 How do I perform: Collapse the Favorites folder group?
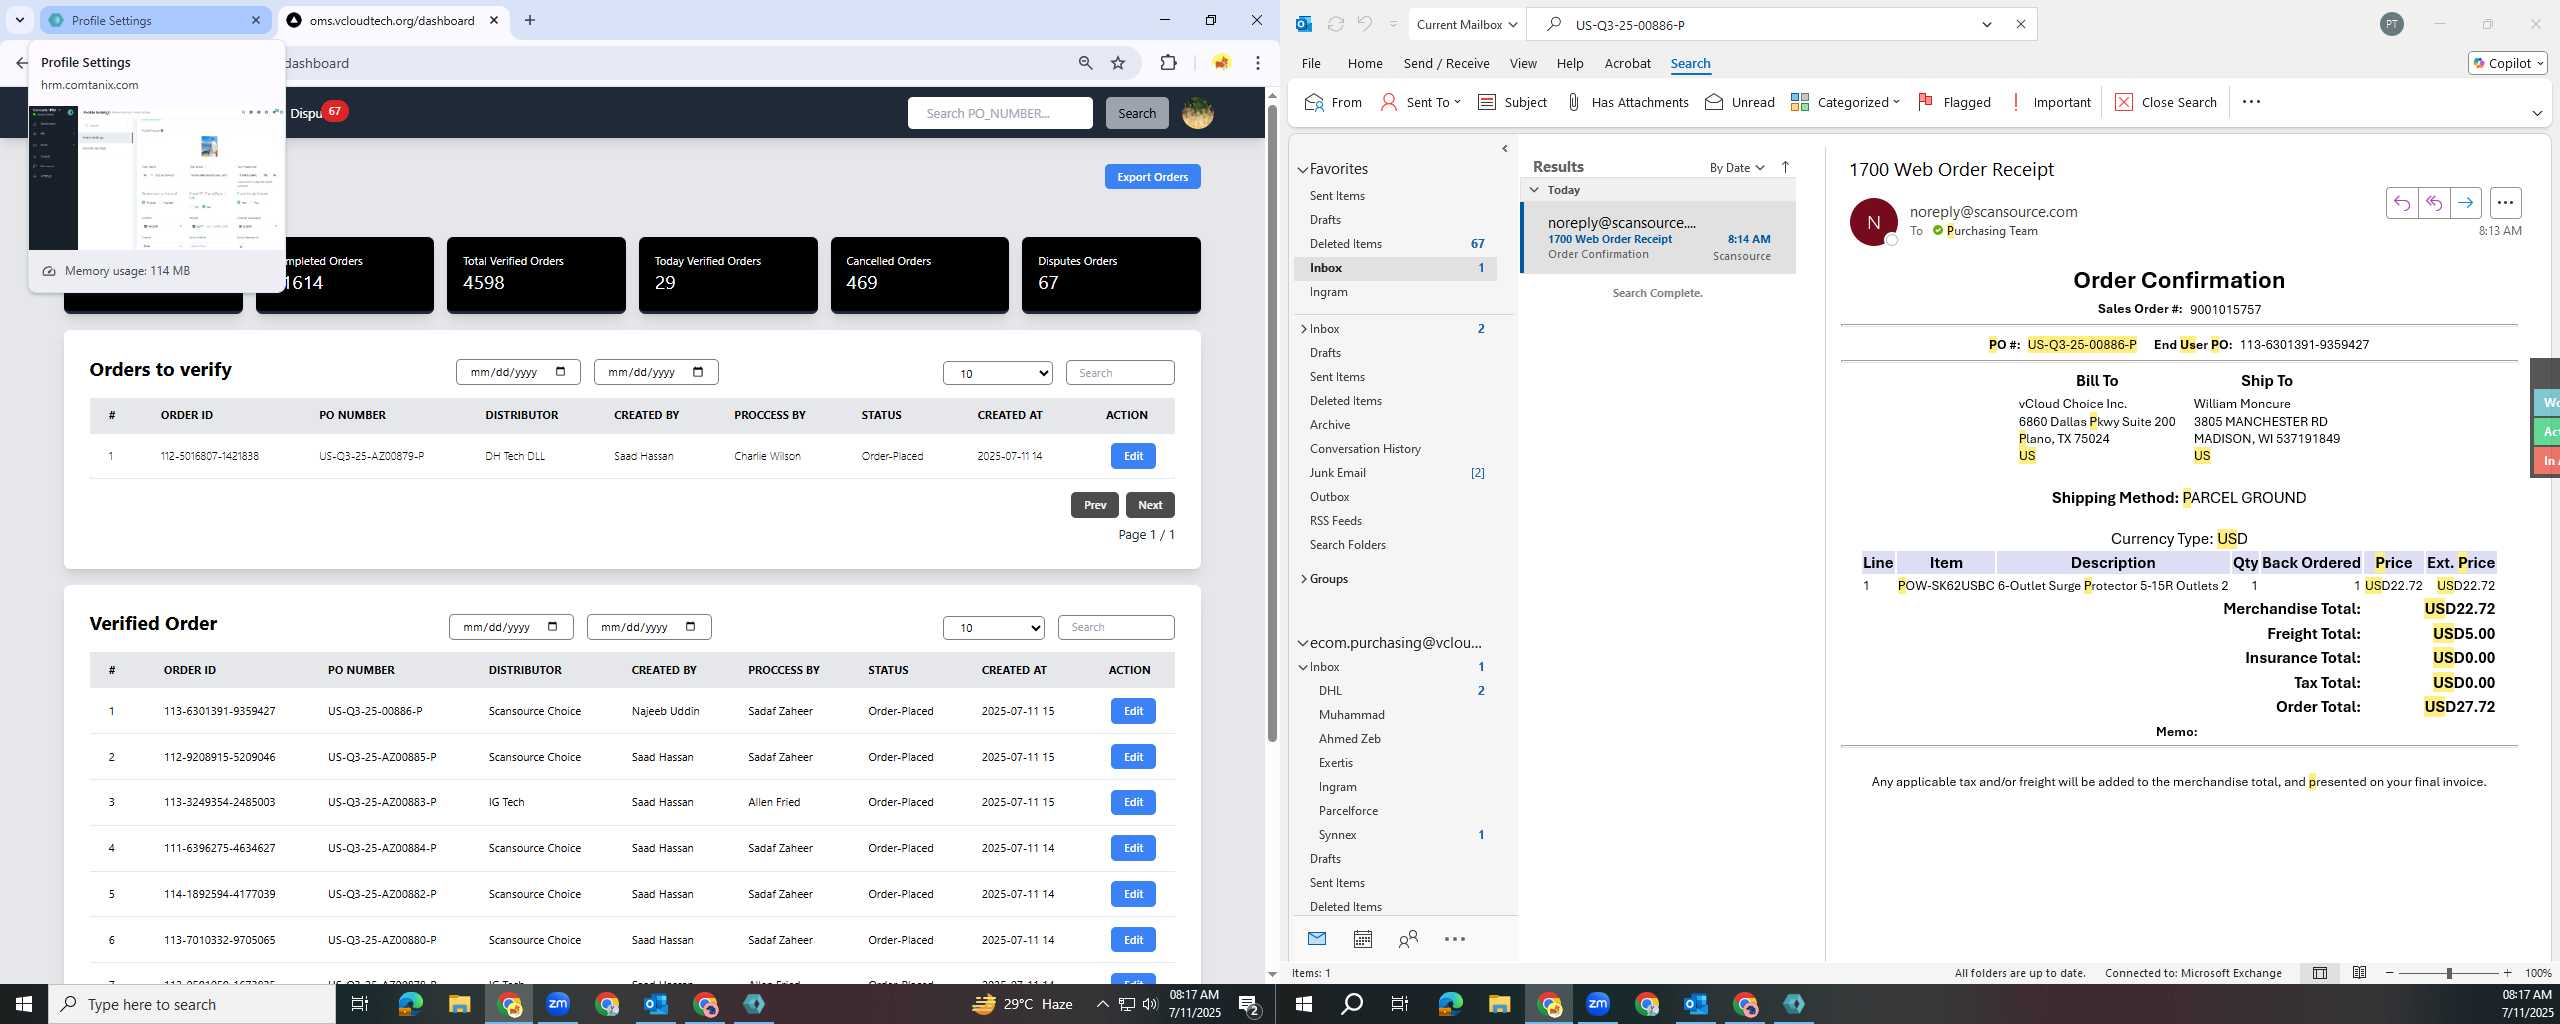1303,169
